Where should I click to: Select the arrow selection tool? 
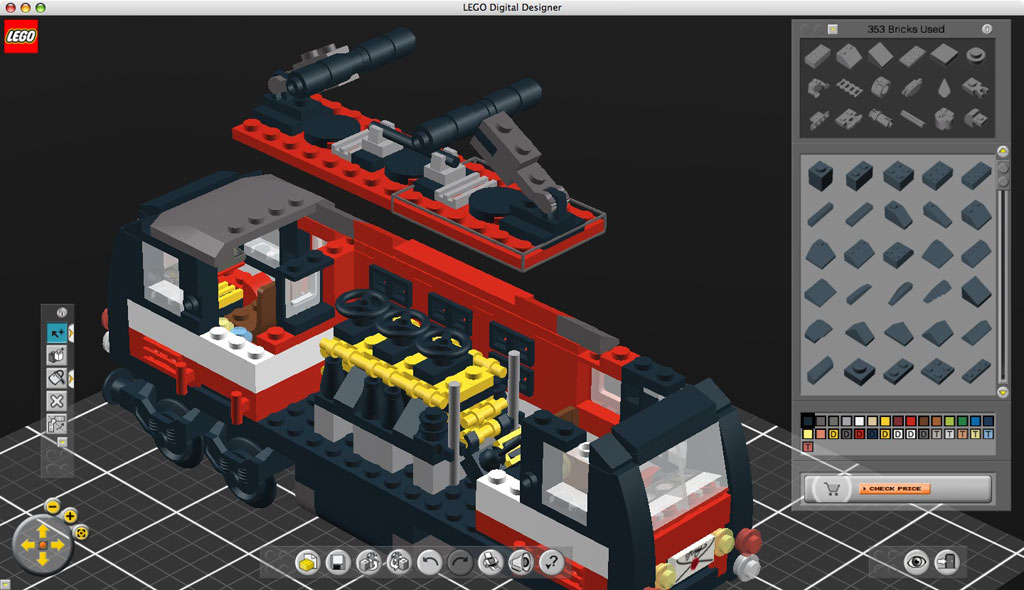(55, 330)
